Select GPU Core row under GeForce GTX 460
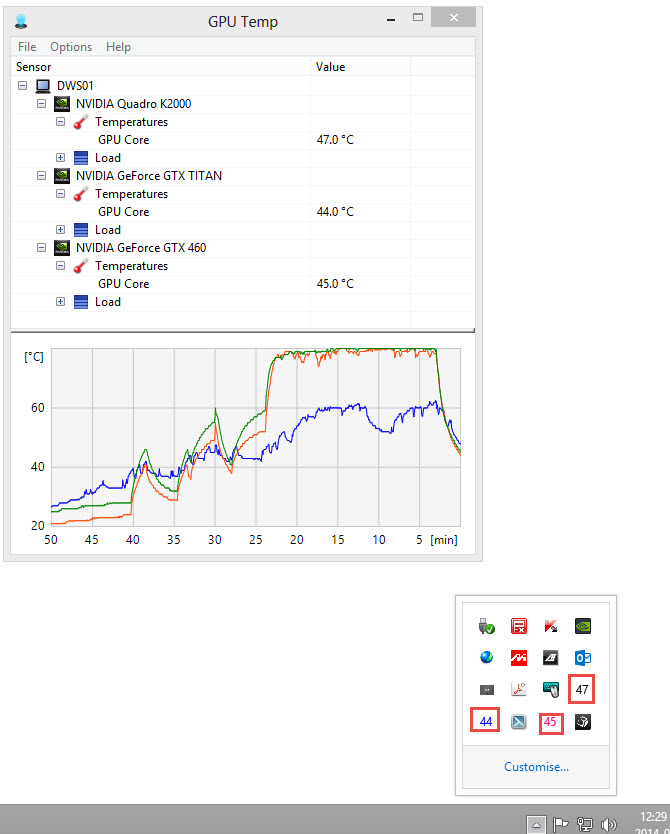 pyautogui.click(x=242, y=283)
